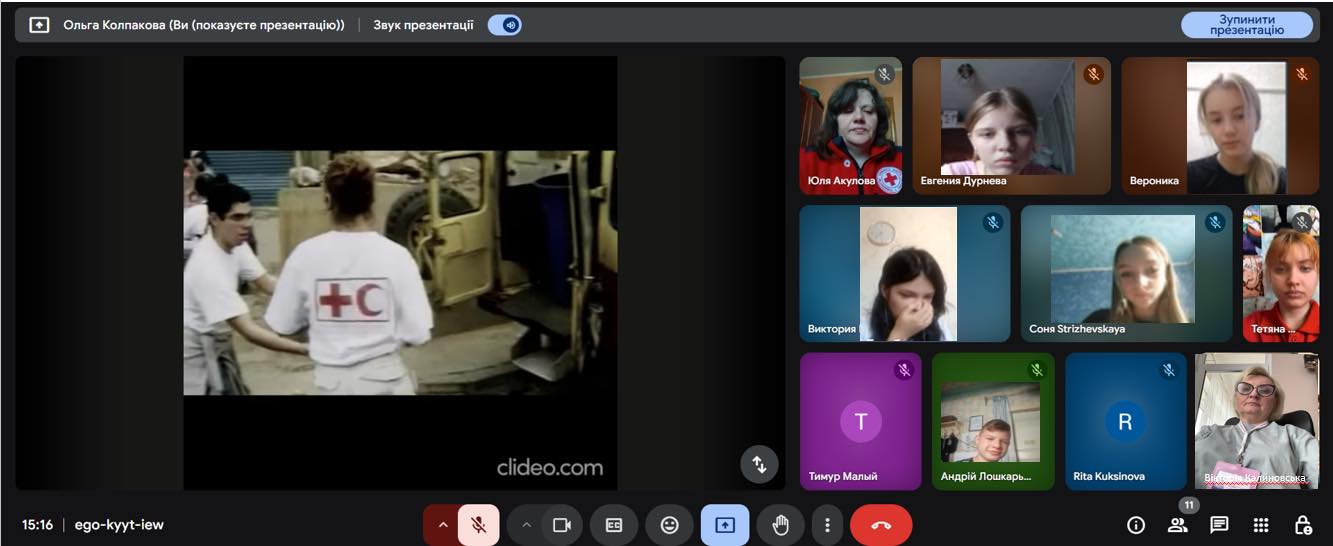Click the present screen button

pyautogui.click(x=724, y=525)
